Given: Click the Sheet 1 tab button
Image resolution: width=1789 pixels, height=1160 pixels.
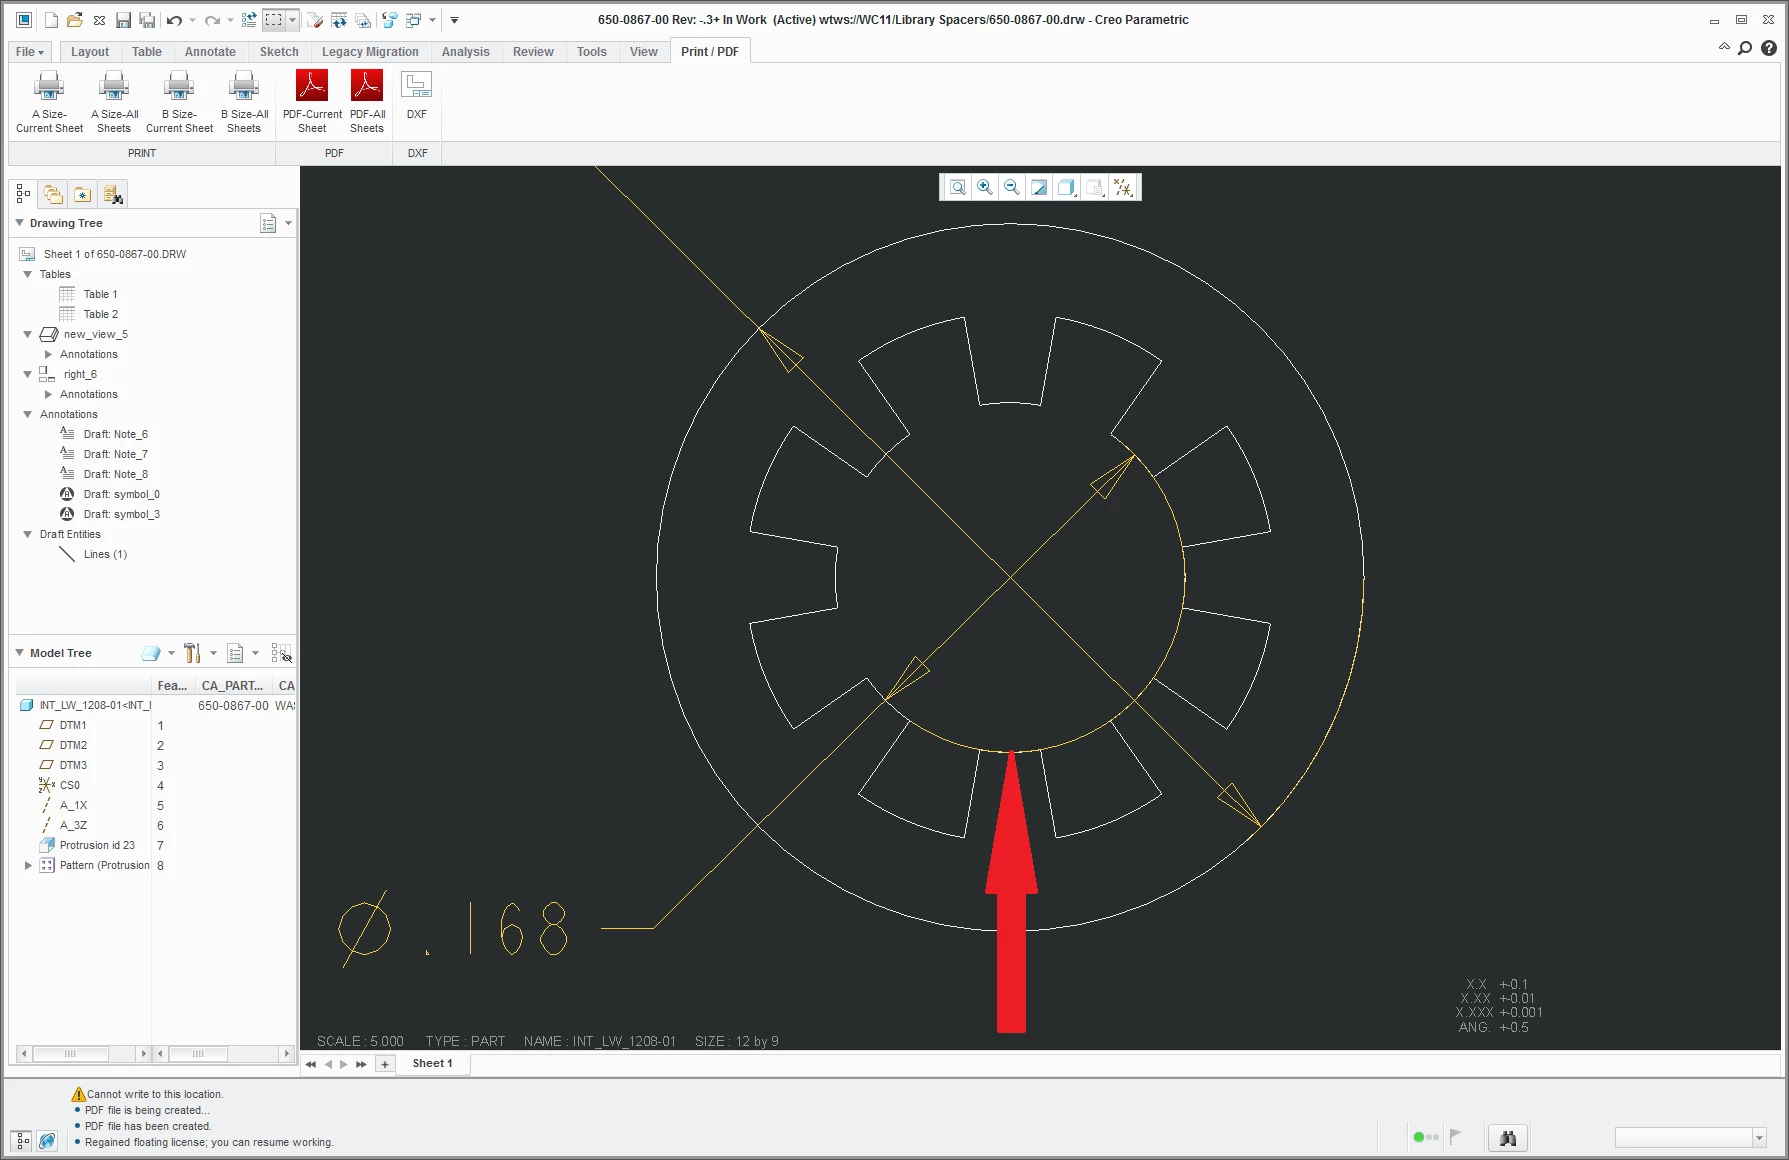Looking at the screenshot, I should (432, 1063).
